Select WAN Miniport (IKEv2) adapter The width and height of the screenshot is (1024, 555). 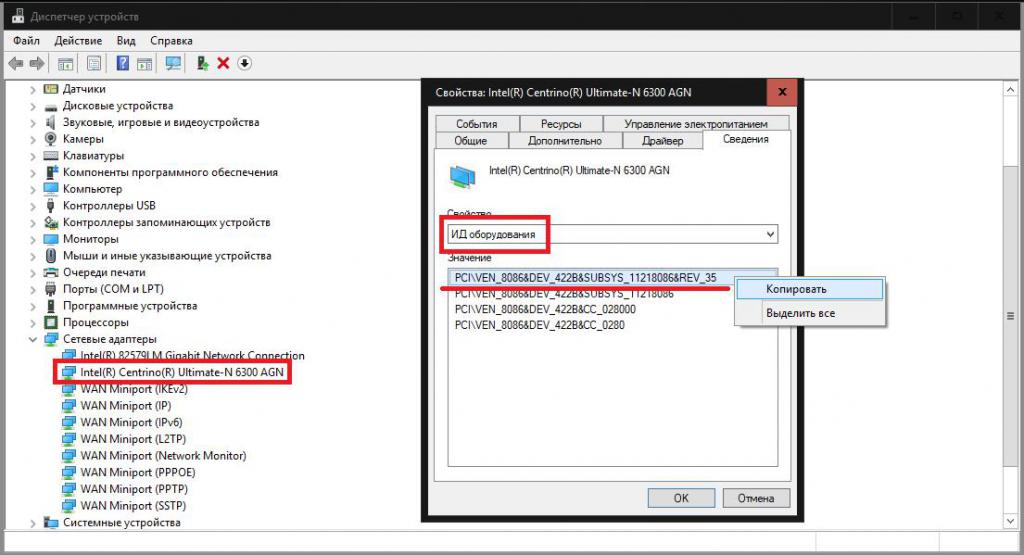coord(134,389)
